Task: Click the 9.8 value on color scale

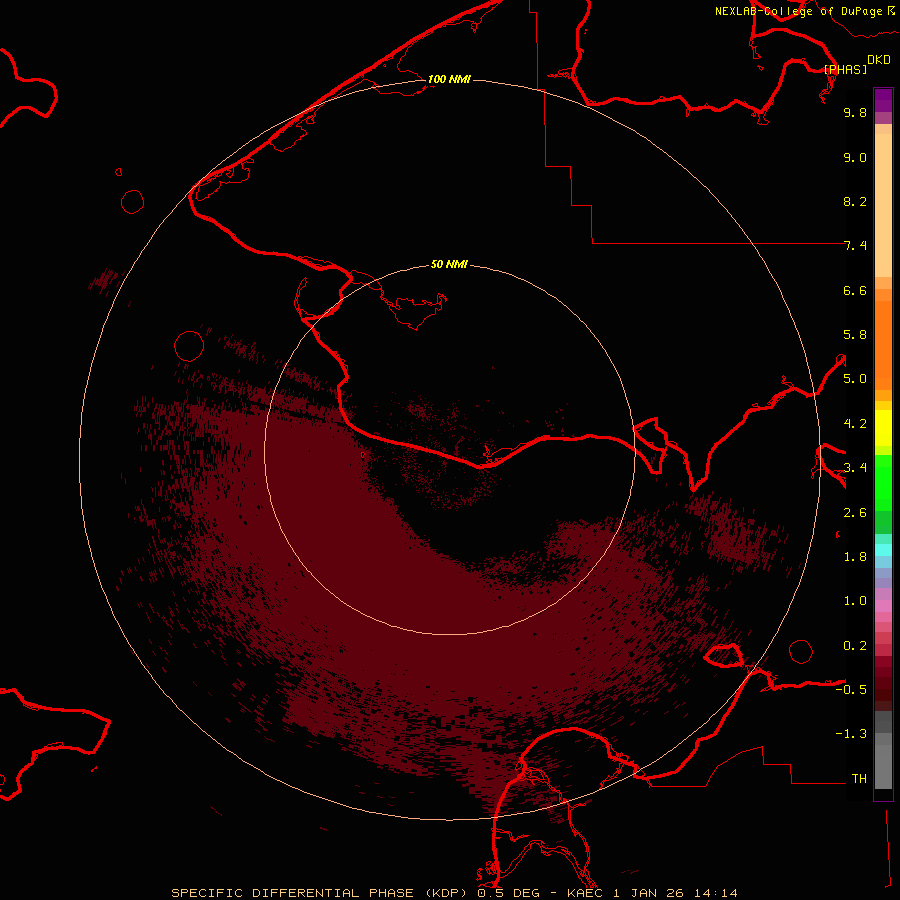Action: pos(855,112)
